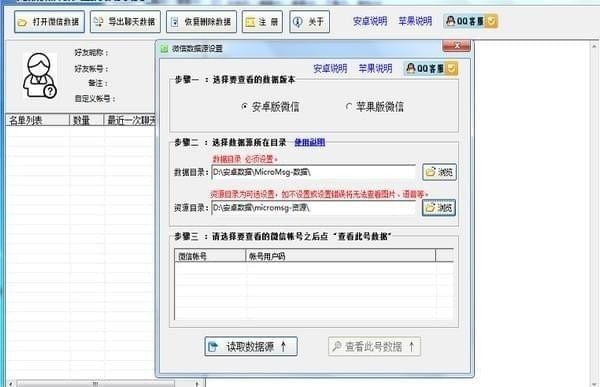Open 安卓说明 link in main toolbar
Viewport: 600px width, 387px height.
pos(370,21)
